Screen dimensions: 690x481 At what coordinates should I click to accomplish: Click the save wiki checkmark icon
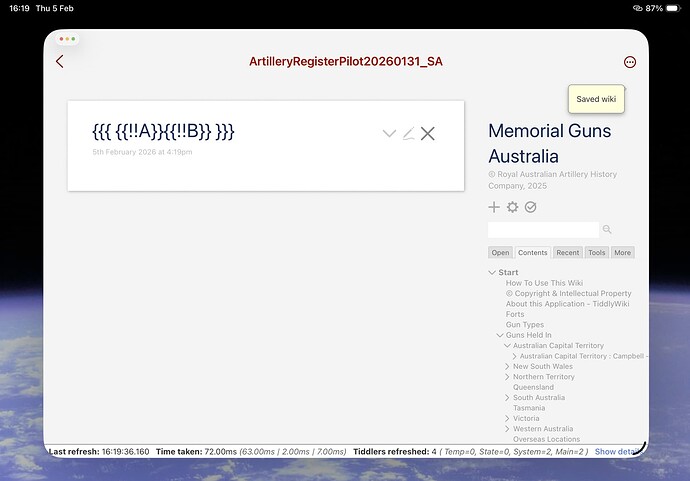coord(530,207)
